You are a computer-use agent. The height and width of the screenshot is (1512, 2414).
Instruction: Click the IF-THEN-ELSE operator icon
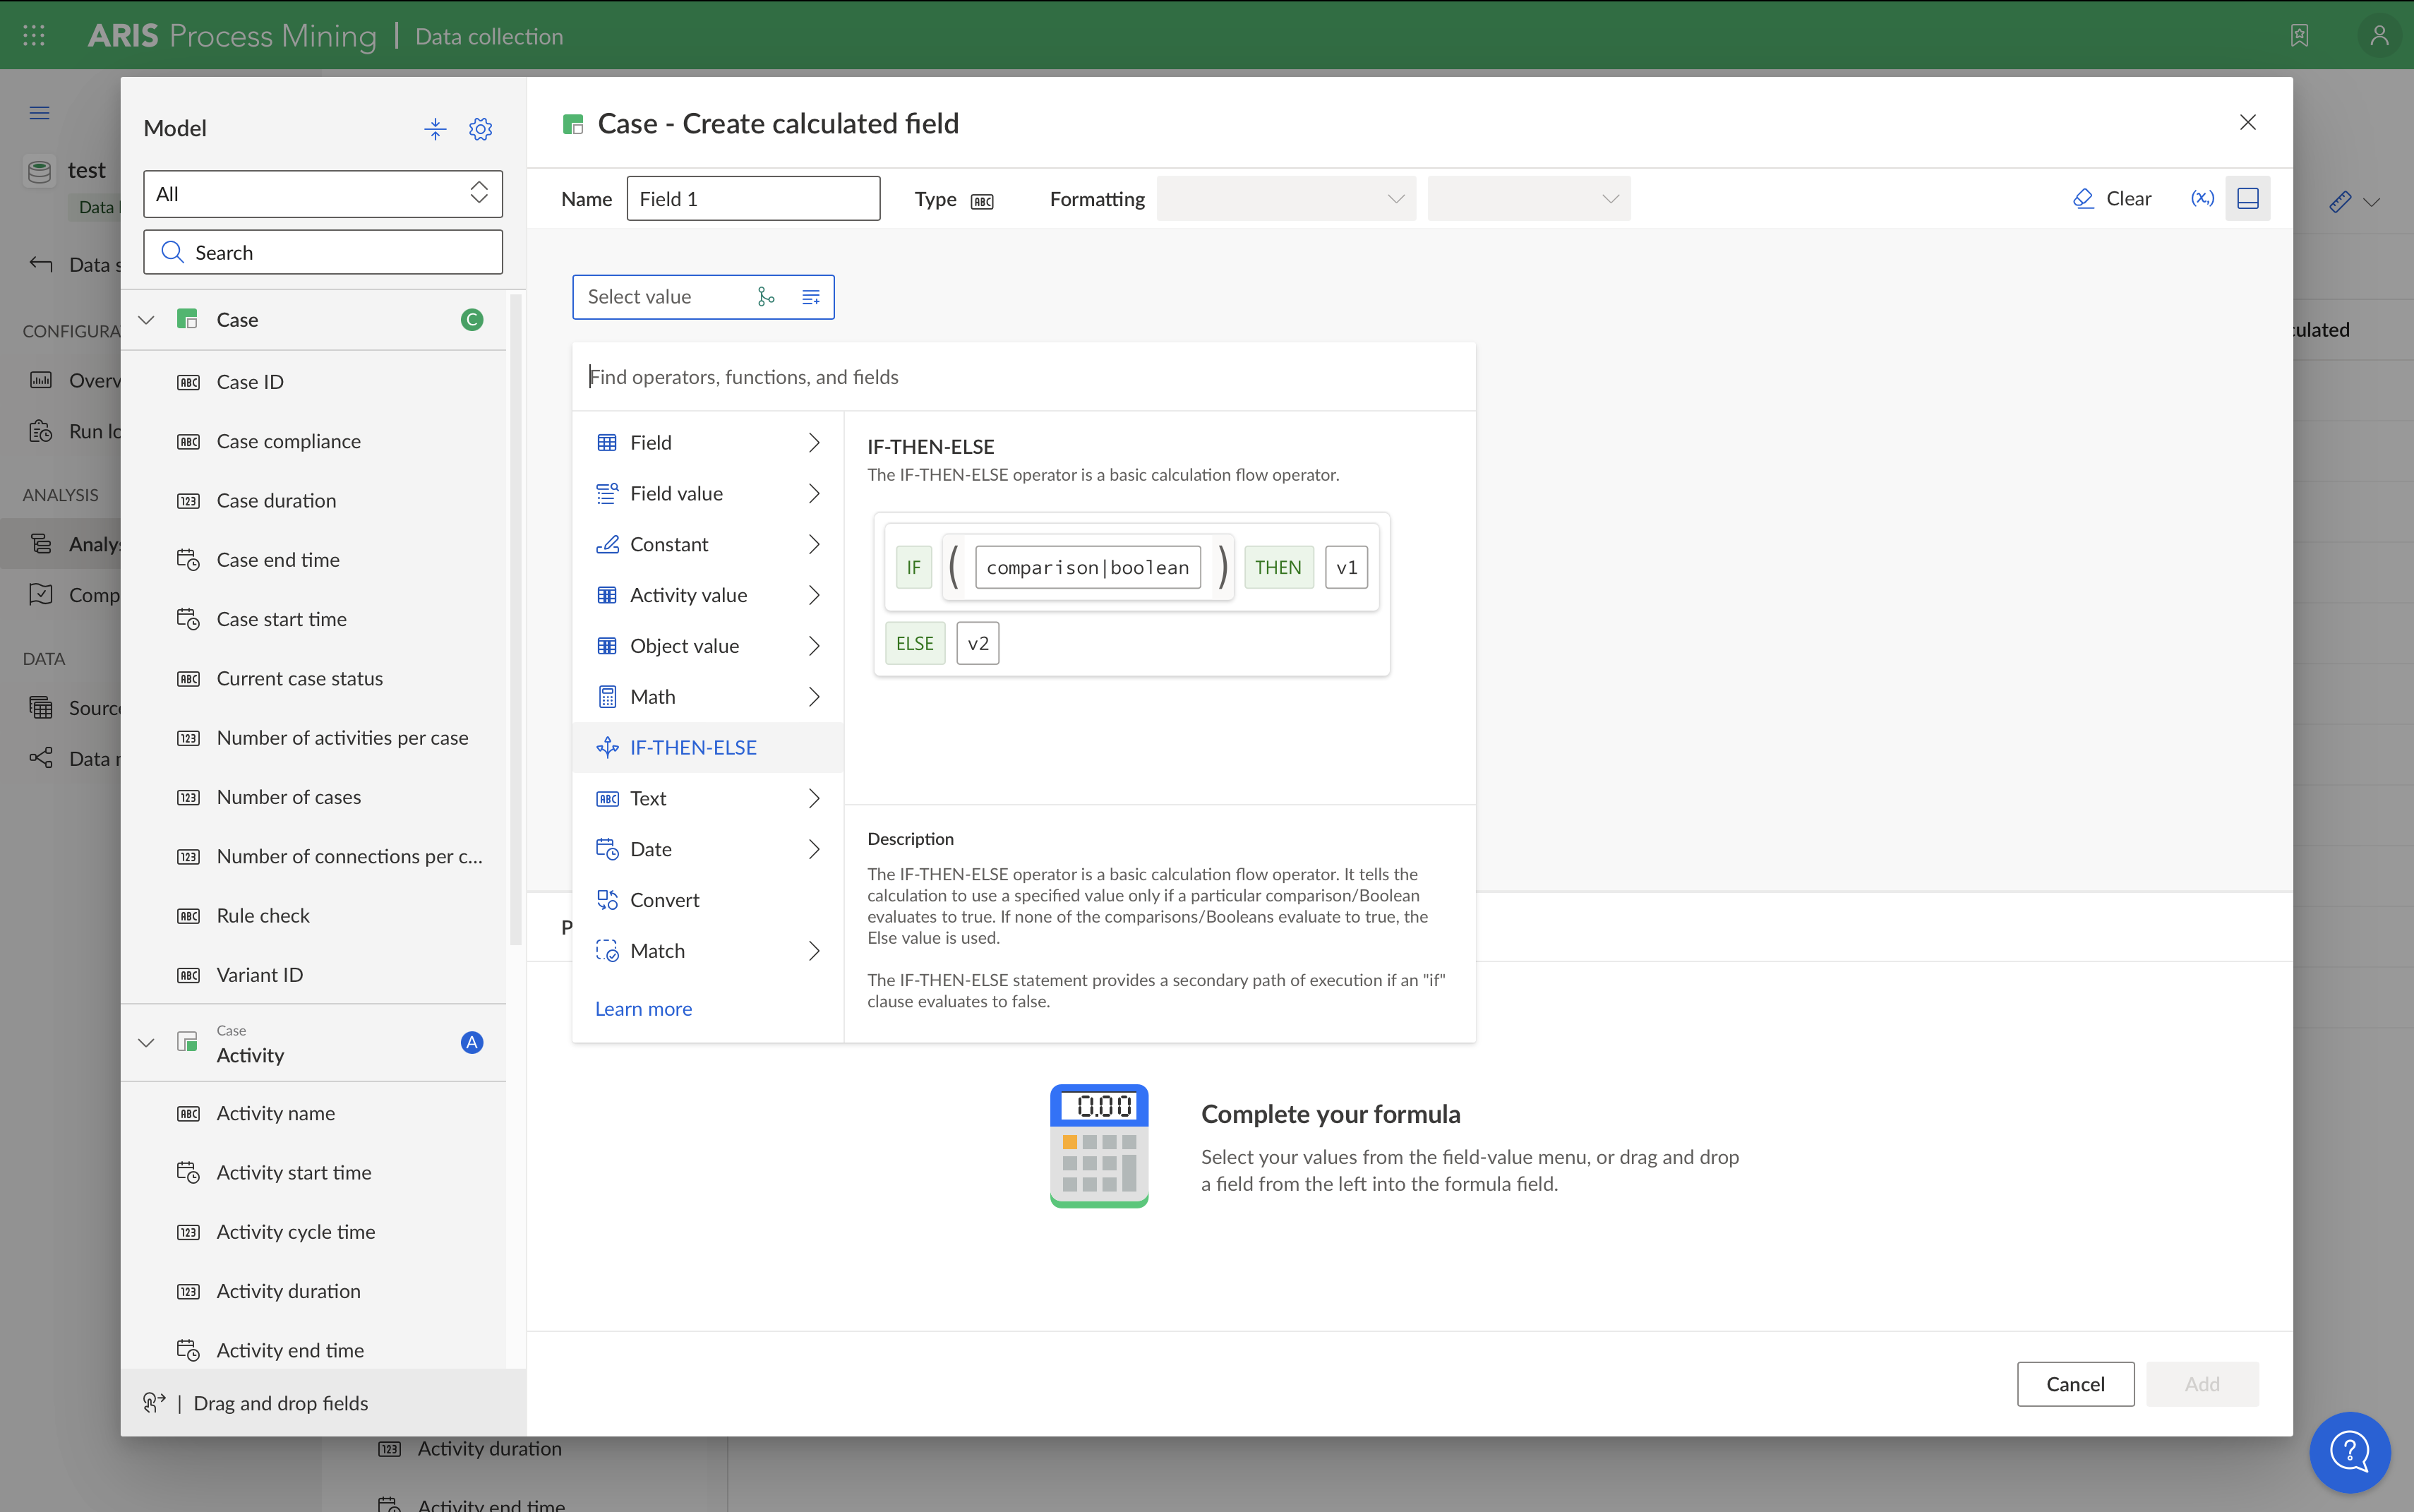pyautogui.click(x=608, y=748)
